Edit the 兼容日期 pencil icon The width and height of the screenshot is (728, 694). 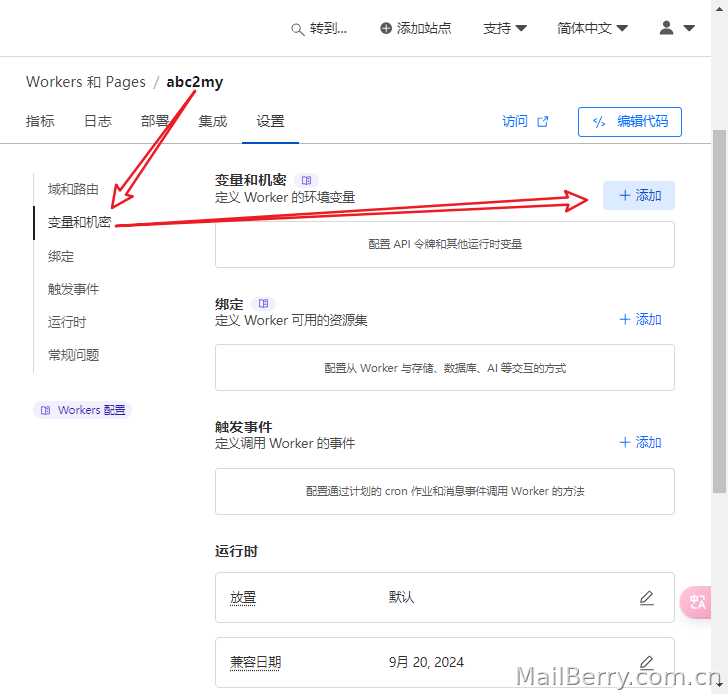point(647,662)
